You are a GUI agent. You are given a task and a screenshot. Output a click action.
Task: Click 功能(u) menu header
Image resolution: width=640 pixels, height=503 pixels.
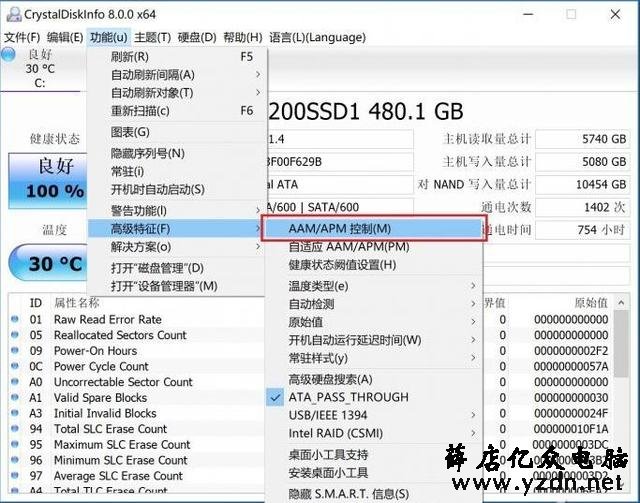click(x=109, y=37)
